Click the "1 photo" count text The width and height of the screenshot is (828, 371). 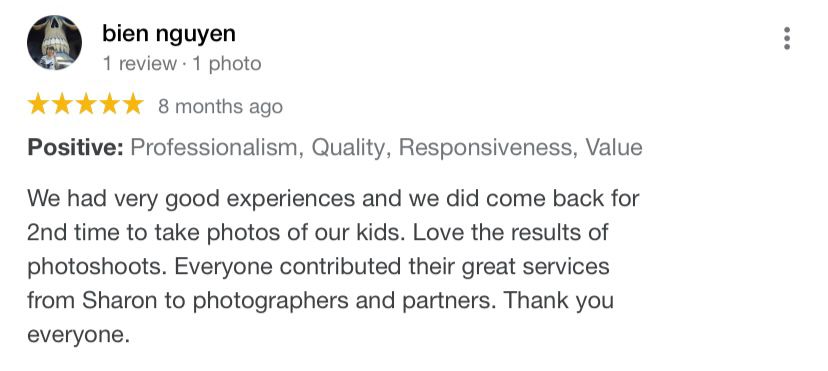227,64
